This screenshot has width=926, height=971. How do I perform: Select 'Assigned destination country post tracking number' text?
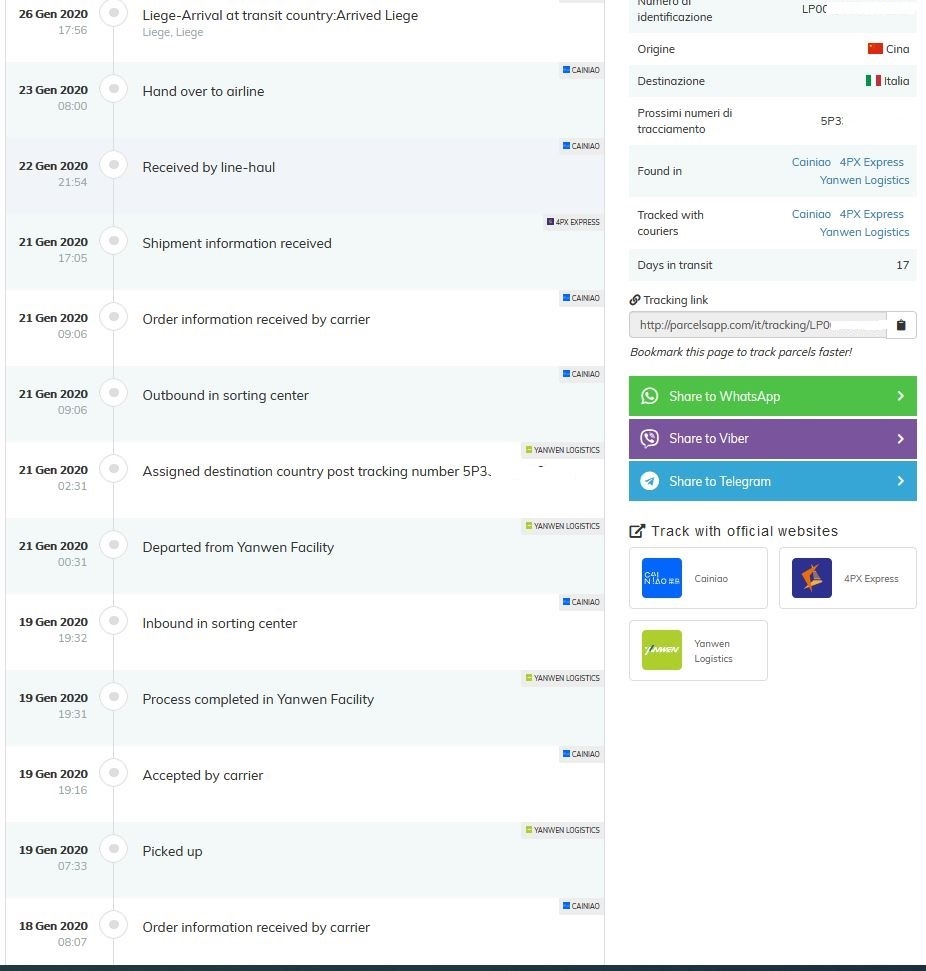(301, 471)
